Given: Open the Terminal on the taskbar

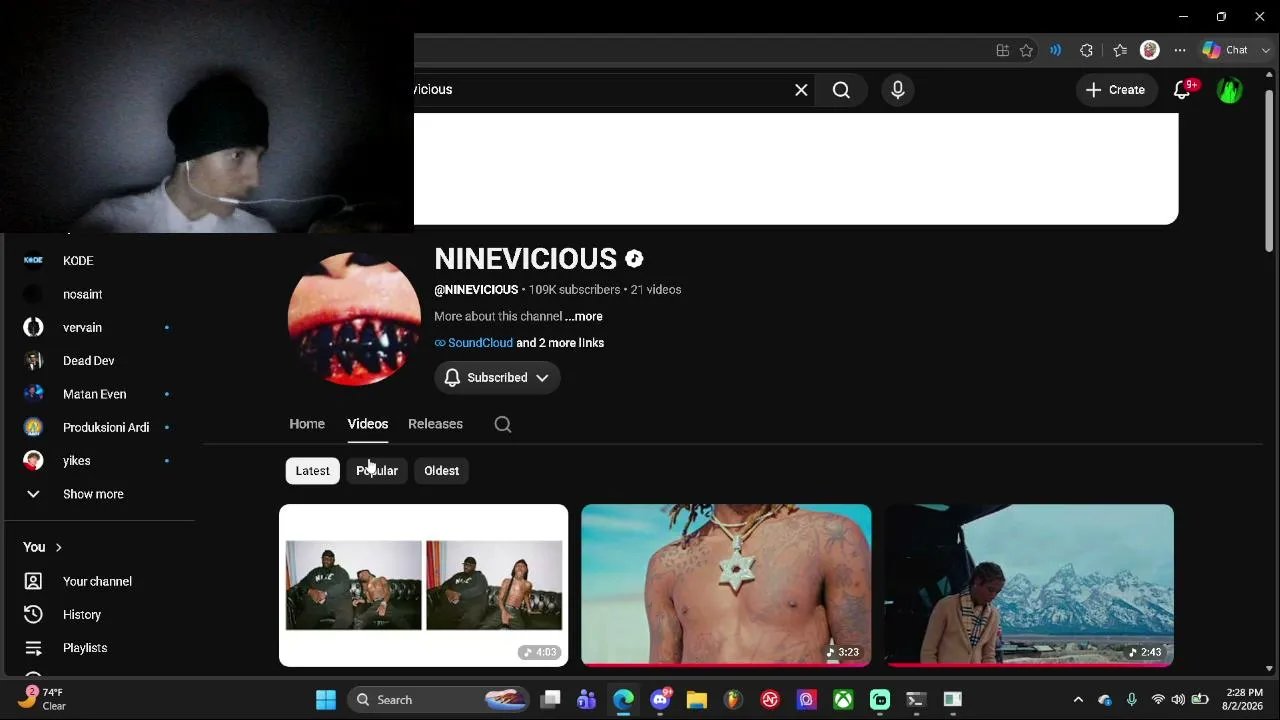Looking at the screenshot, I should coord(916,700).
